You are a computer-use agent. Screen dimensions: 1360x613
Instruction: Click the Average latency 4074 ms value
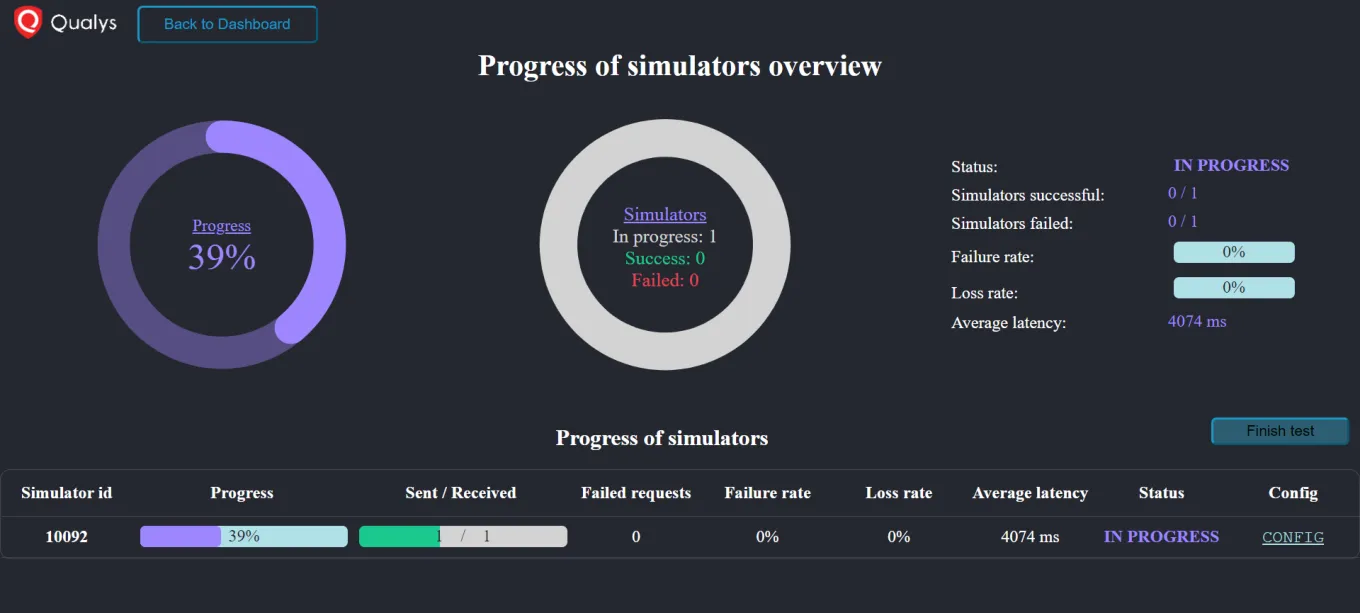[x=1197, y=322]
